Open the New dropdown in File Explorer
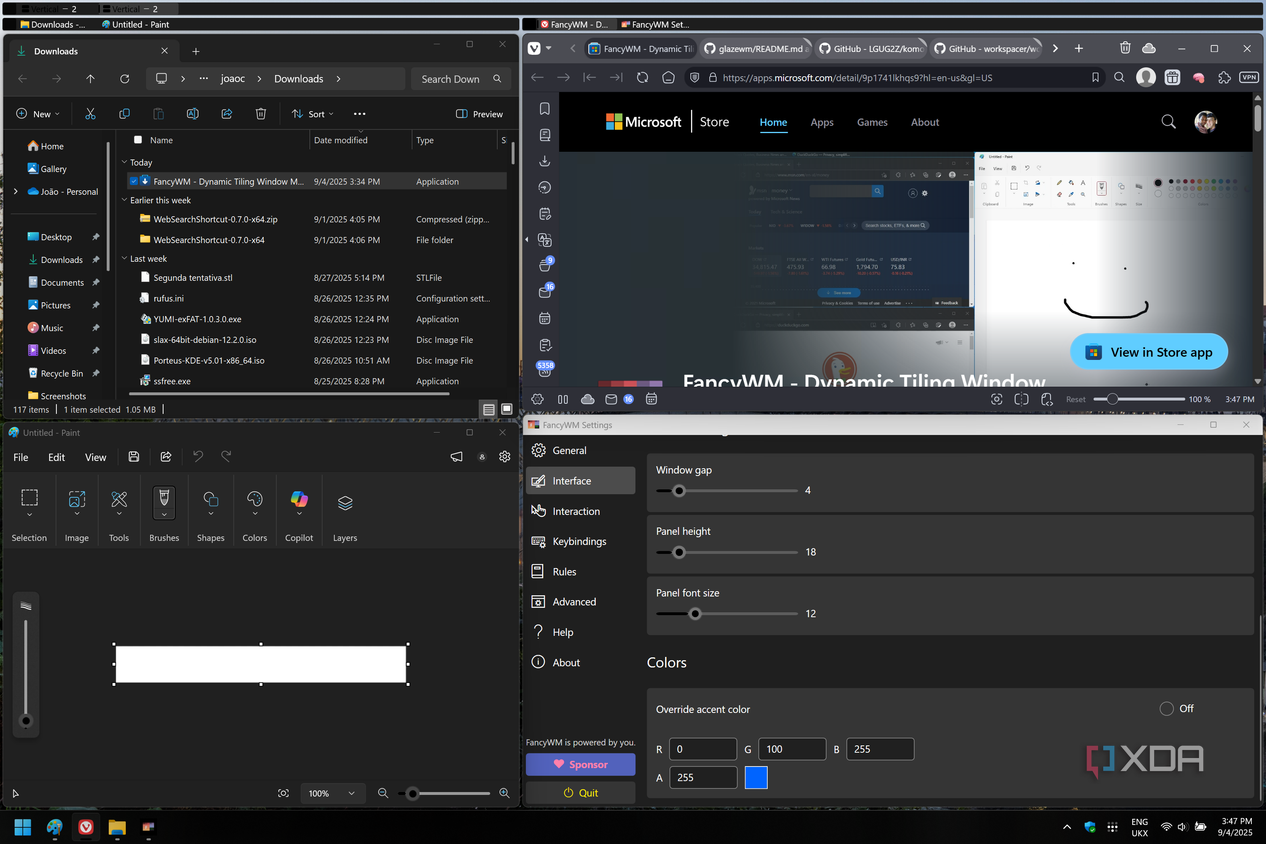Viewport: 1266px width, 844px height. pos(38,114)
